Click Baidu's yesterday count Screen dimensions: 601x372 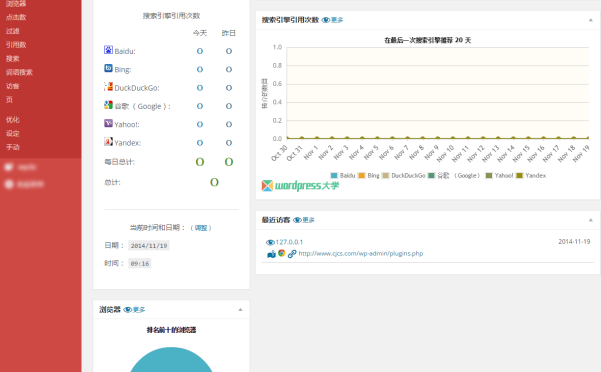pos(229,51)
